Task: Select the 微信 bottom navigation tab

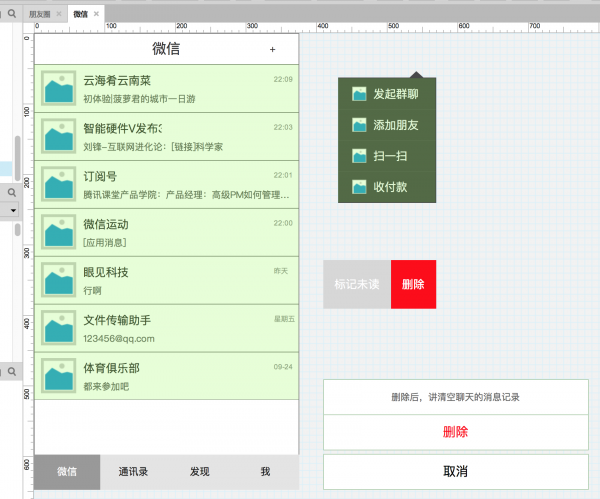Action: pyautogui.click(x=67, y=472)
